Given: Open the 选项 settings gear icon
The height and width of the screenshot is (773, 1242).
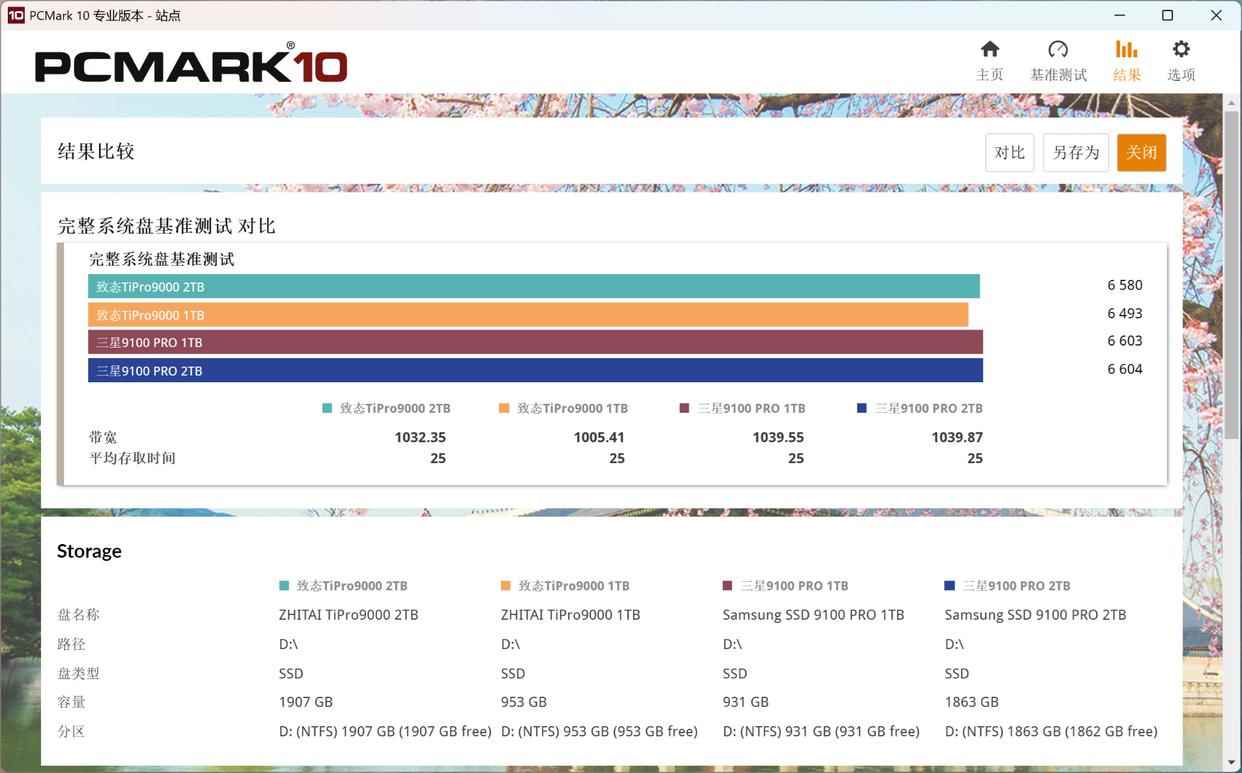Looking at the screenshot, I should pos(1181,50).
